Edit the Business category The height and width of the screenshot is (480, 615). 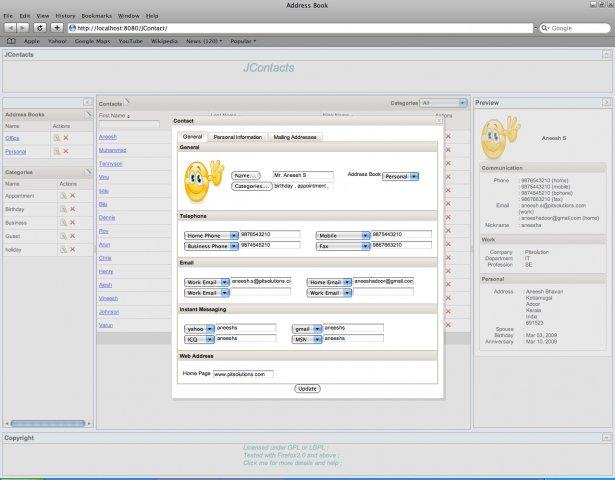point(63,222)
